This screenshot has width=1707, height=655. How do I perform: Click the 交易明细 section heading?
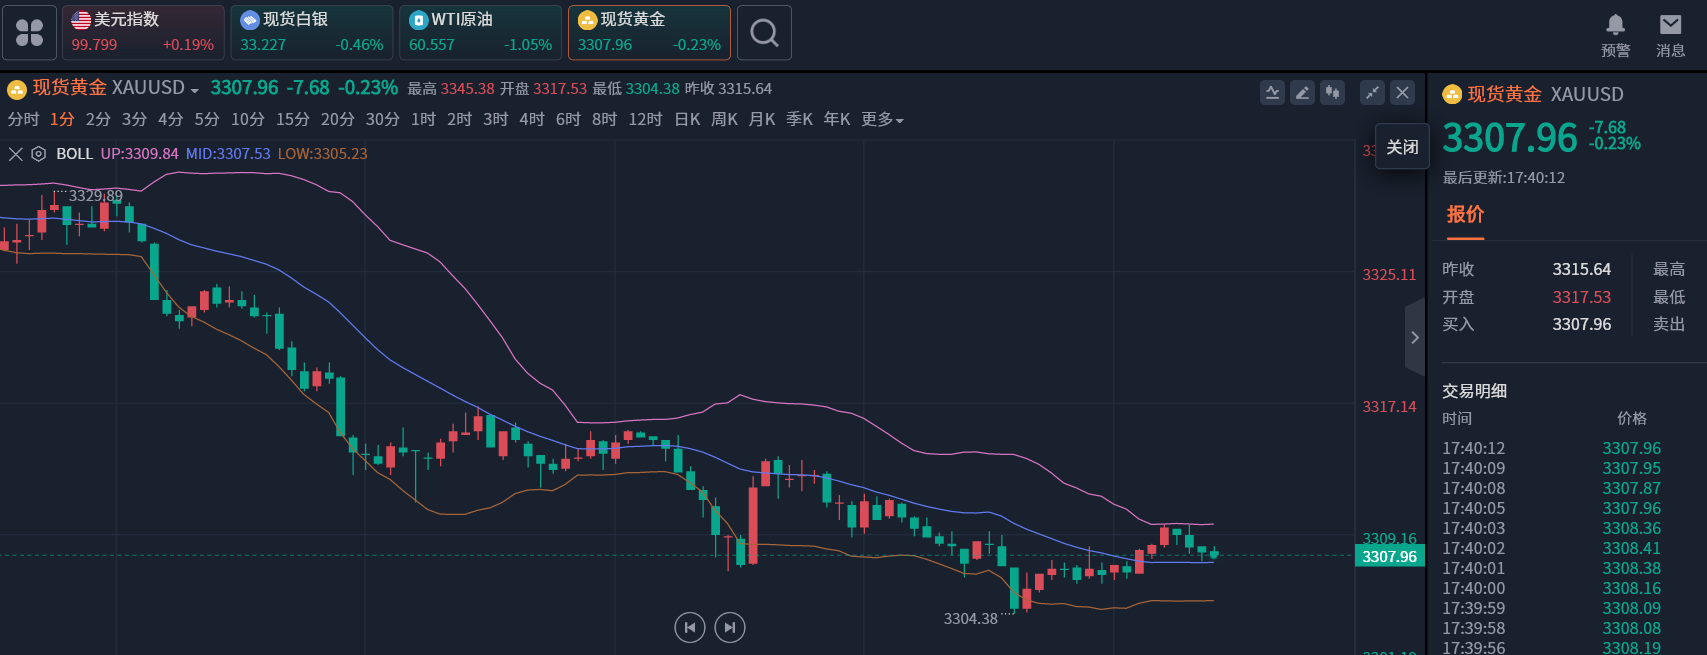pyautogui.click(x=1474, y=391)
